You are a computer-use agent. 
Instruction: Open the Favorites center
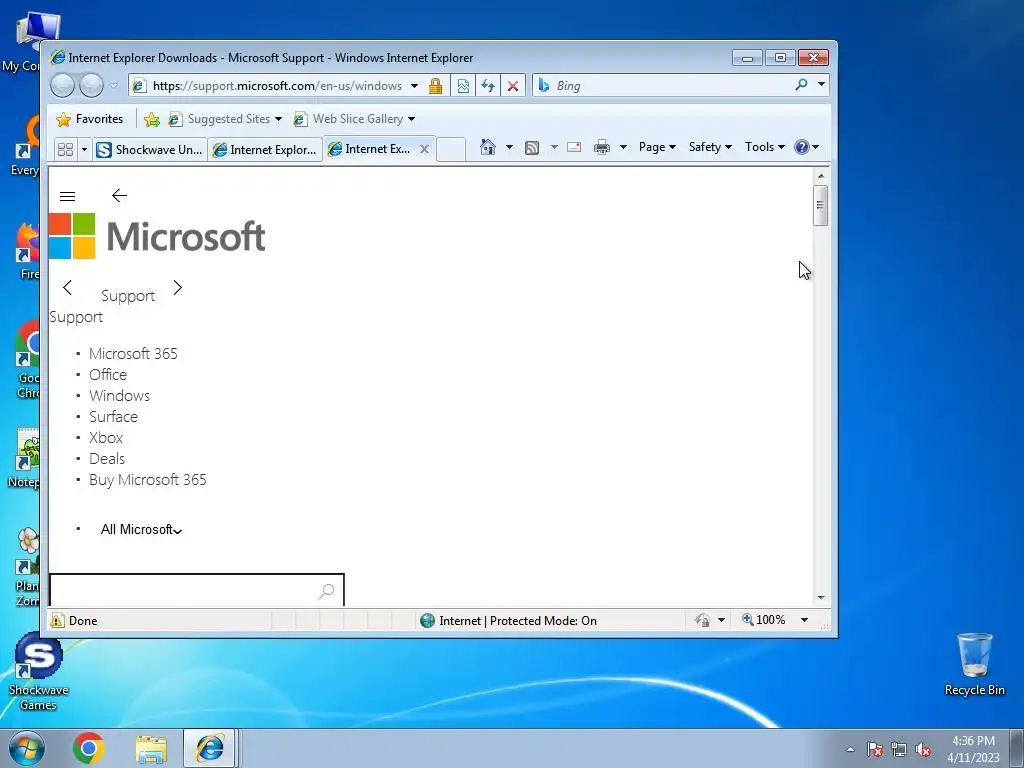point(89,119)
